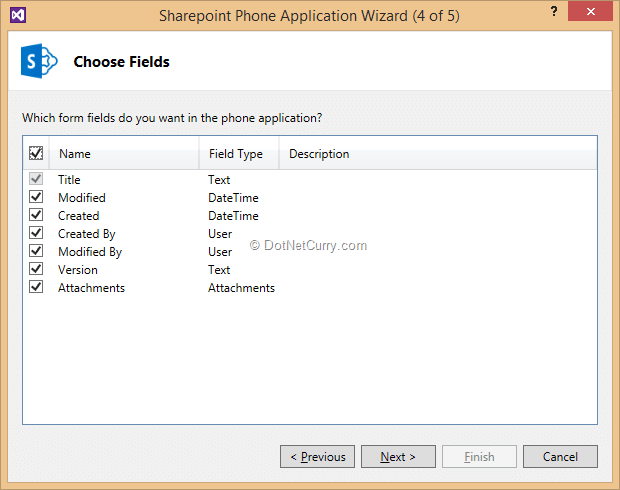The image size is (620, 490).
Task: Cancel the wizard
Action: point(560,457)
